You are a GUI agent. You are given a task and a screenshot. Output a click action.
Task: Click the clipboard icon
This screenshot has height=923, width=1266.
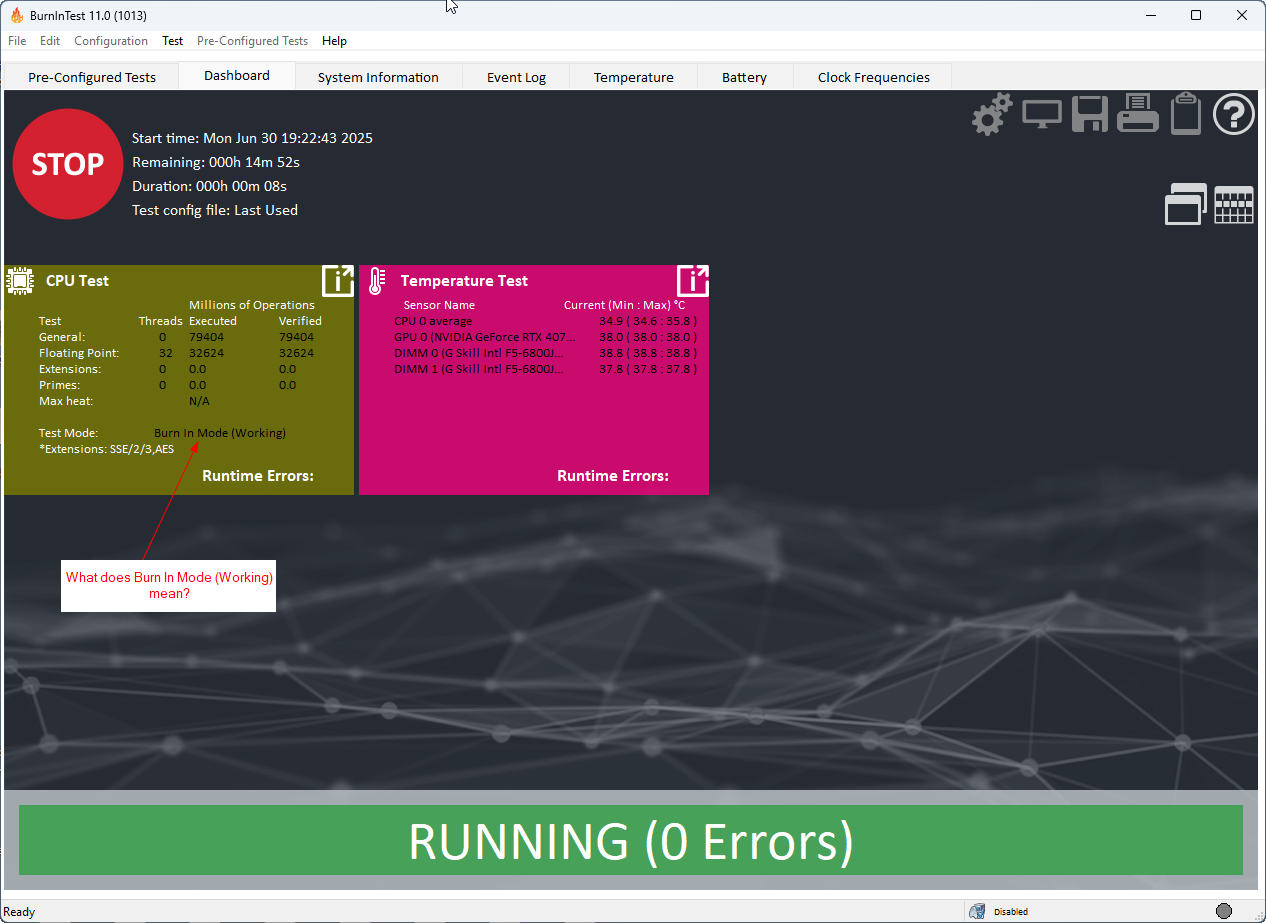(1186, 113)
